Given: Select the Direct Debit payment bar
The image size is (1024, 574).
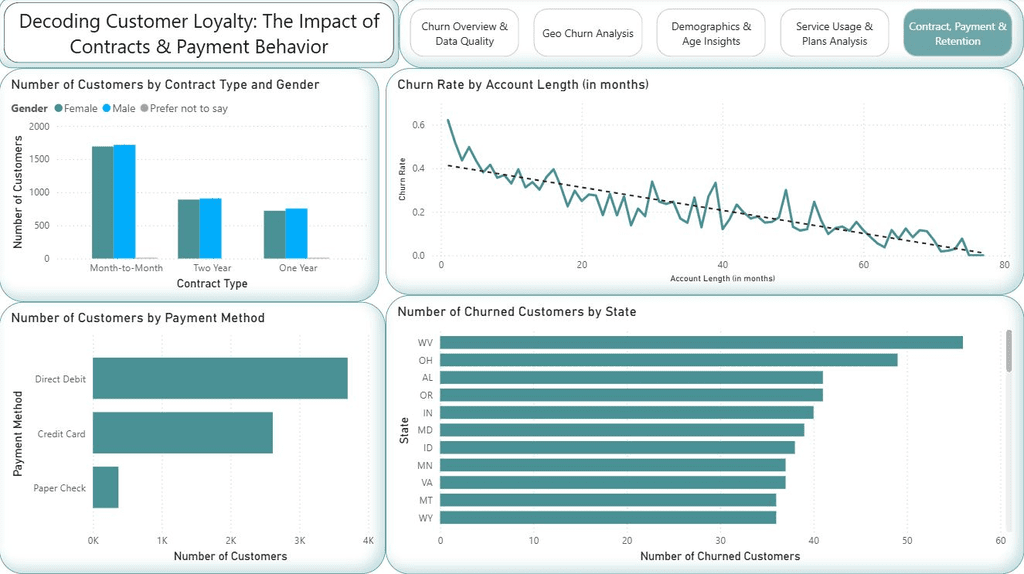Looking at the screenshot, I should [220, 378].
